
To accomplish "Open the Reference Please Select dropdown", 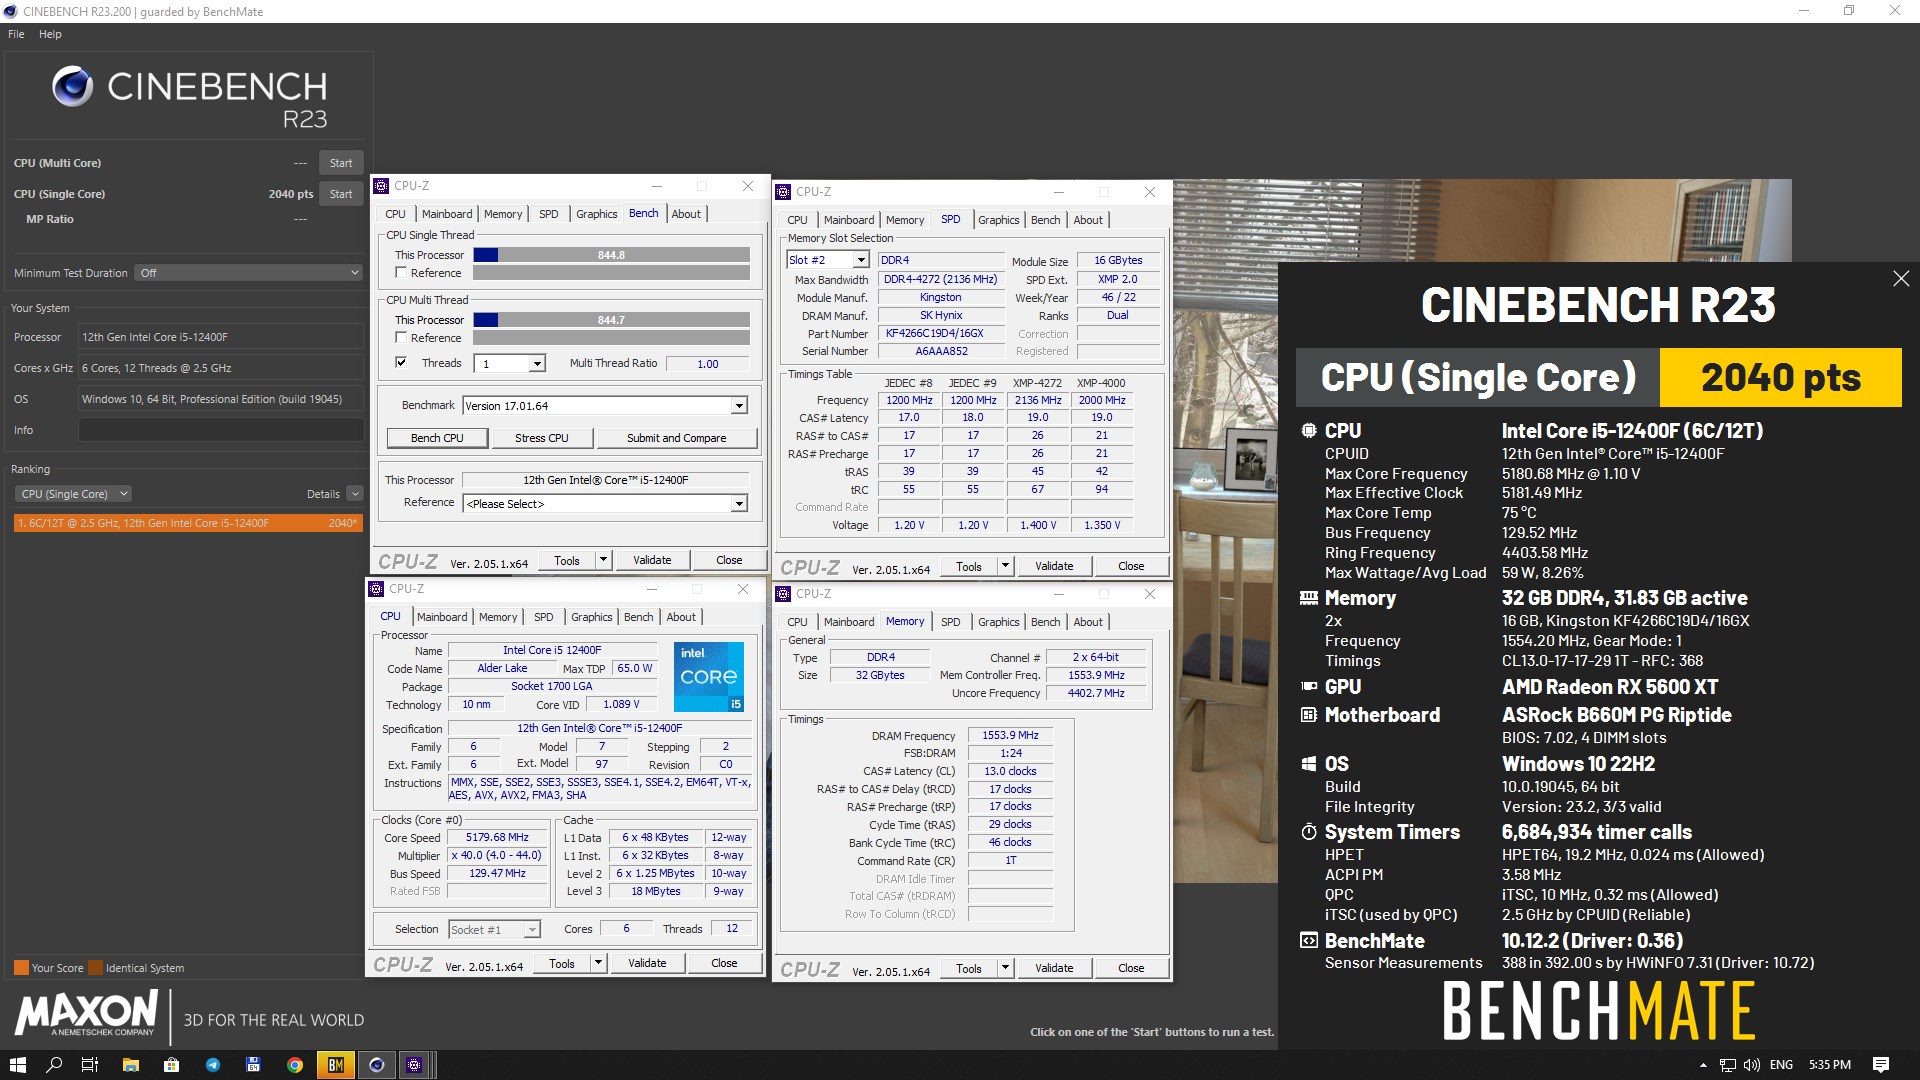I will tap(739, 504).
